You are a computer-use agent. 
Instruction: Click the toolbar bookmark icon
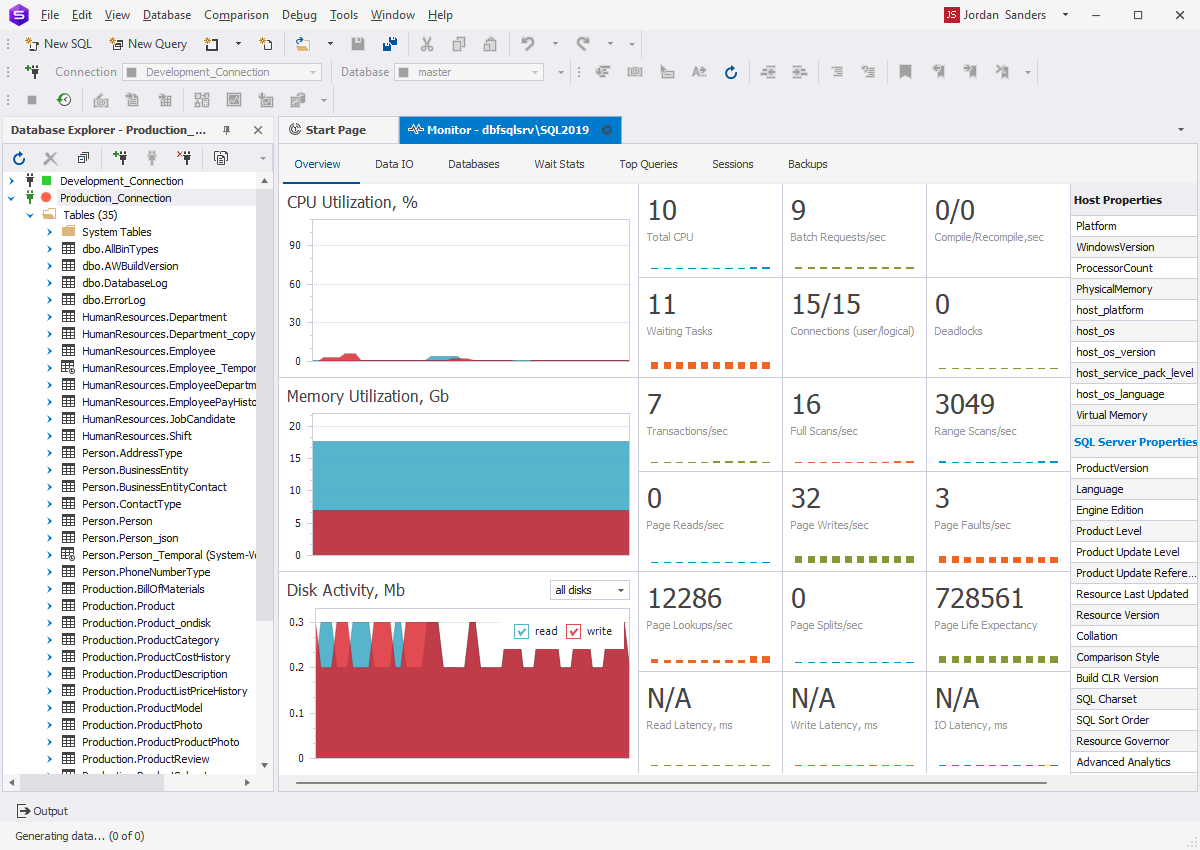(905, 71)
